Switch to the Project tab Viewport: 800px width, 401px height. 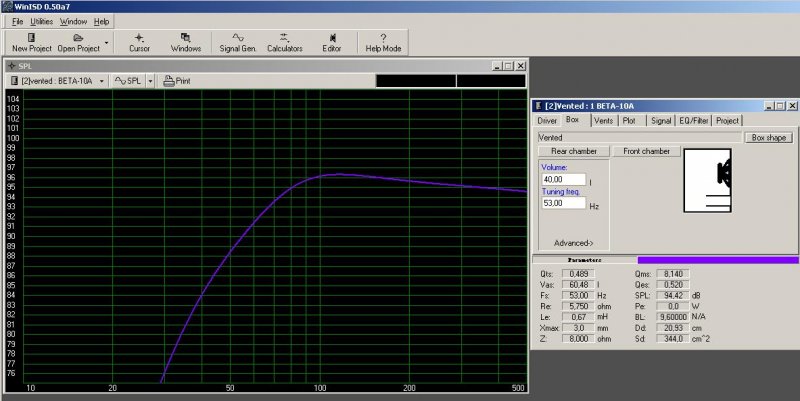727,121
